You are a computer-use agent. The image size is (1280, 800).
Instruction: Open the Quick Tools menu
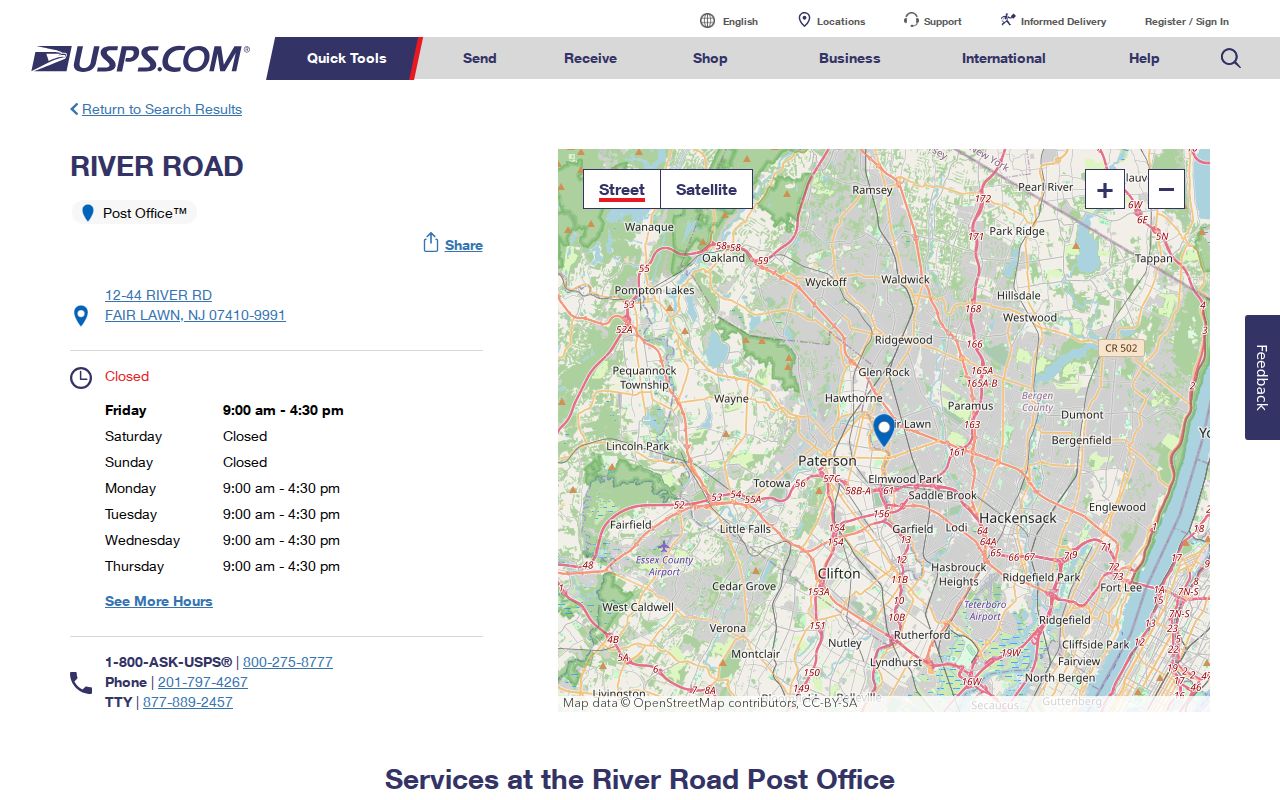click(x=346, y=58)
